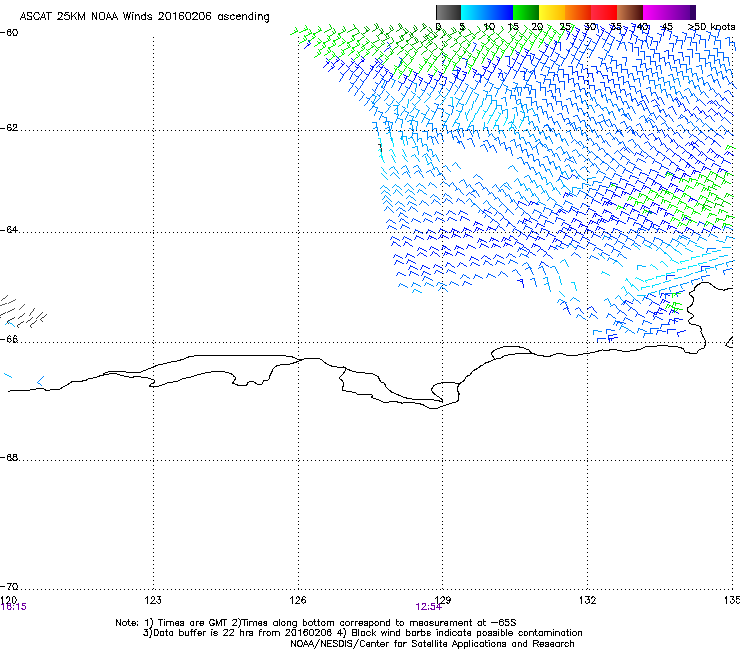
Task: Click the magenta 40-45 knots legend swatch
Action: pyautogui.click(x=656, y=12)
